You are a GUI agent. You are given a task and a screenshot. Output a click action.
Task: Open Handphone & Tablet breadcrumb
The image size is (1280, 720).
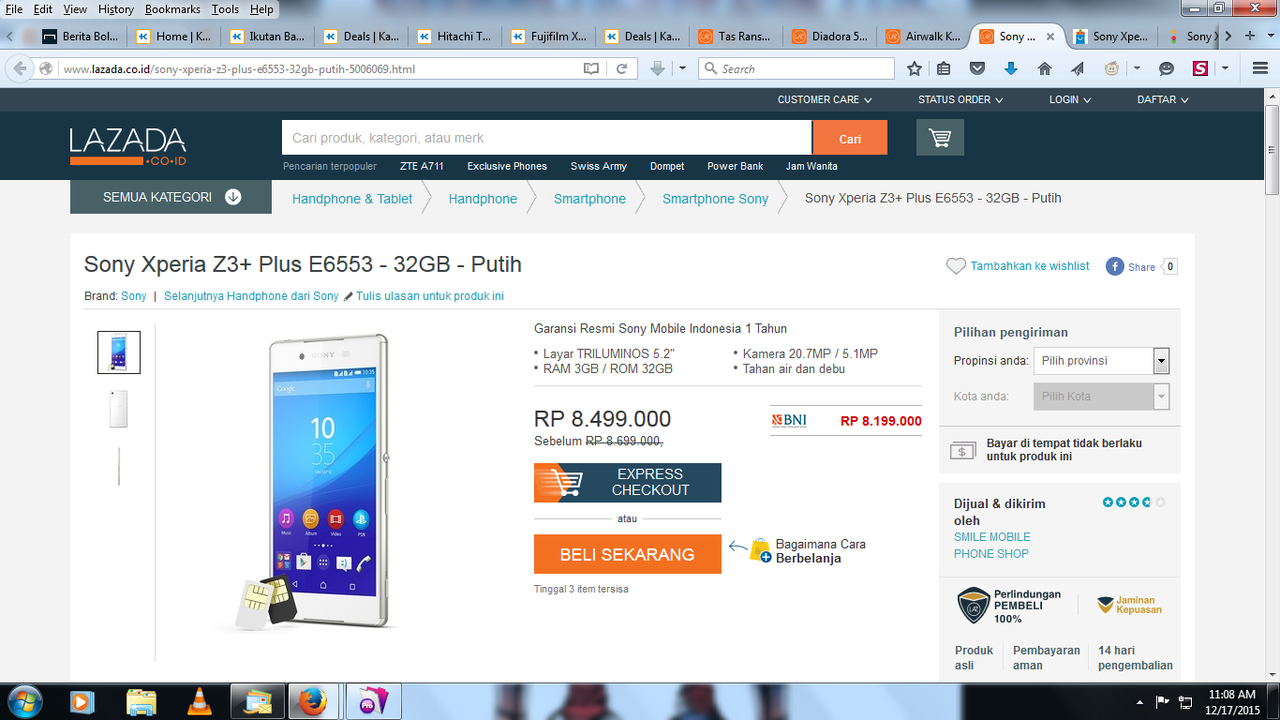[x=352, y=199]
